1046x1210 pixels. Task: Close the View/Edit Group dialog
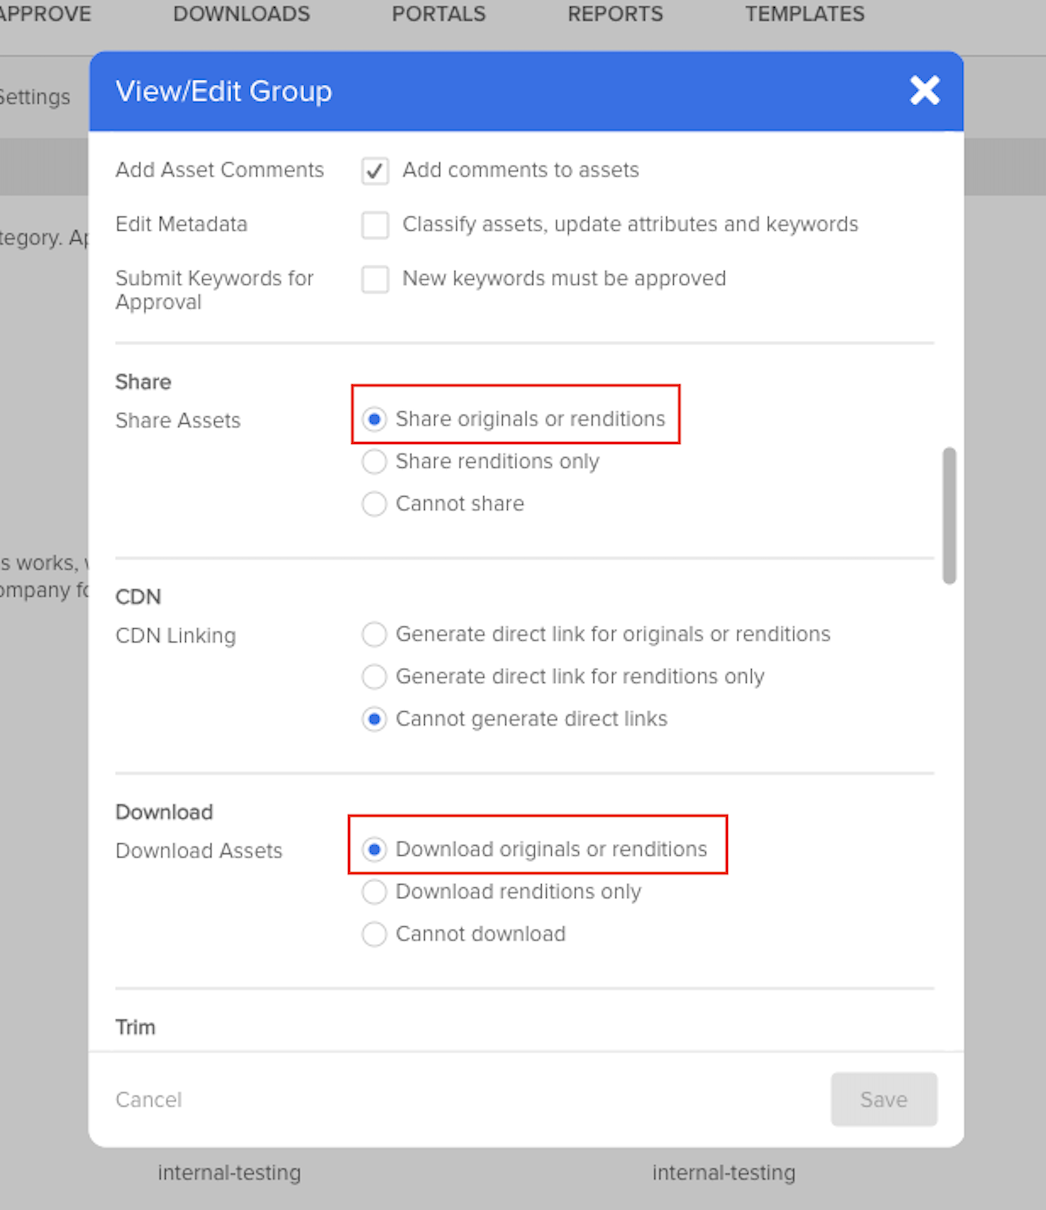[x=925, y=91]
